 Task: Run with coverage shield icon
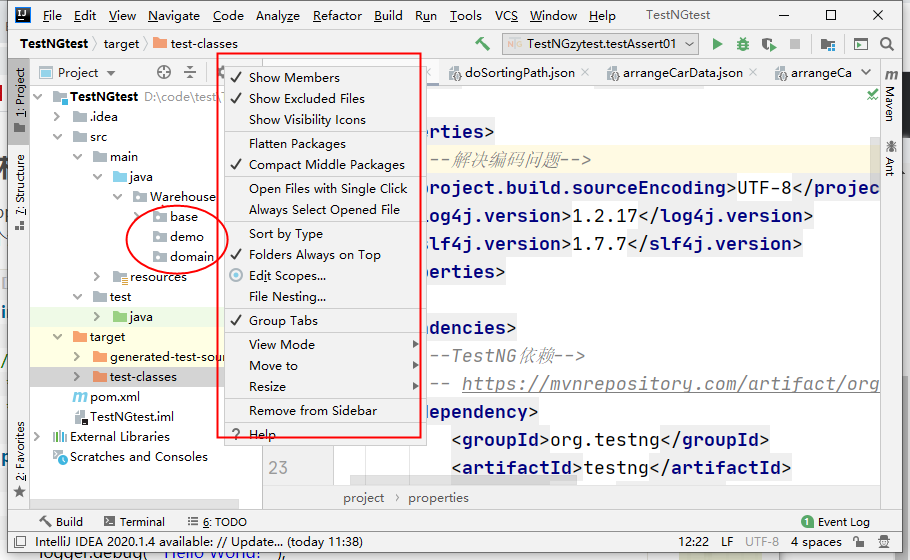click(x=769, y=44)
